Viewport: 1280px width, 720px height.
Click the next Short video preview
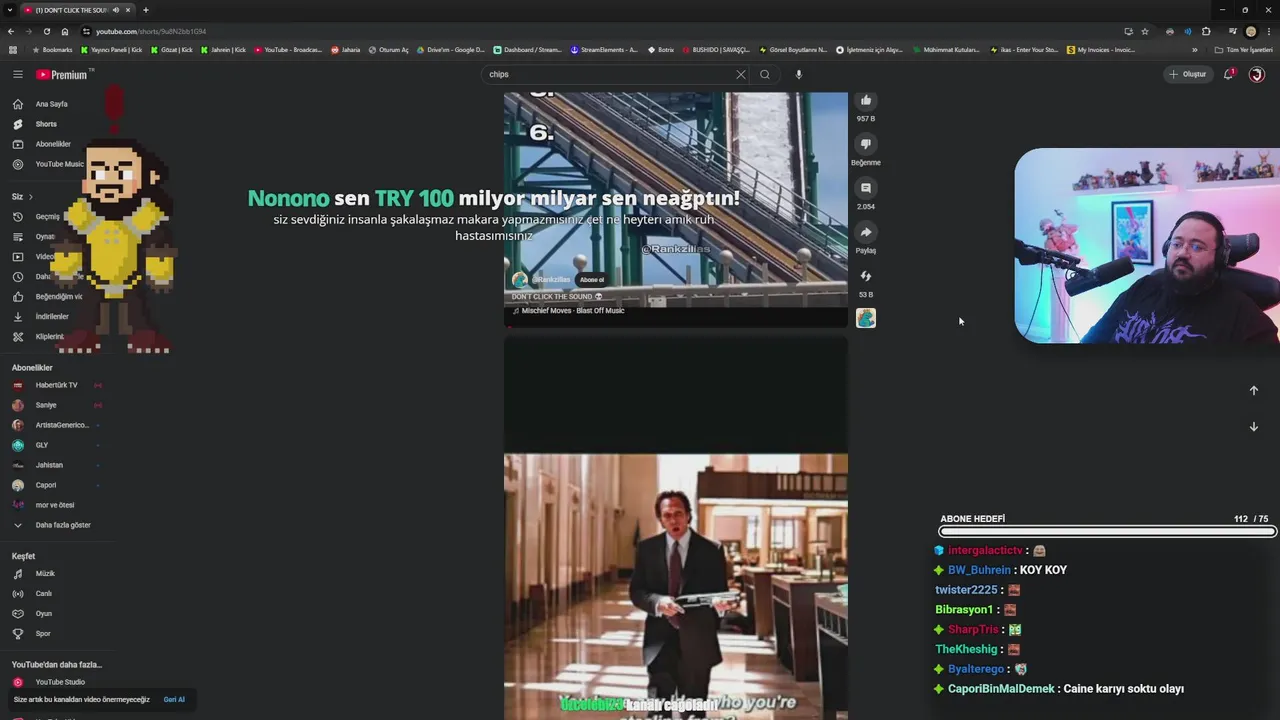click(676, 528)
